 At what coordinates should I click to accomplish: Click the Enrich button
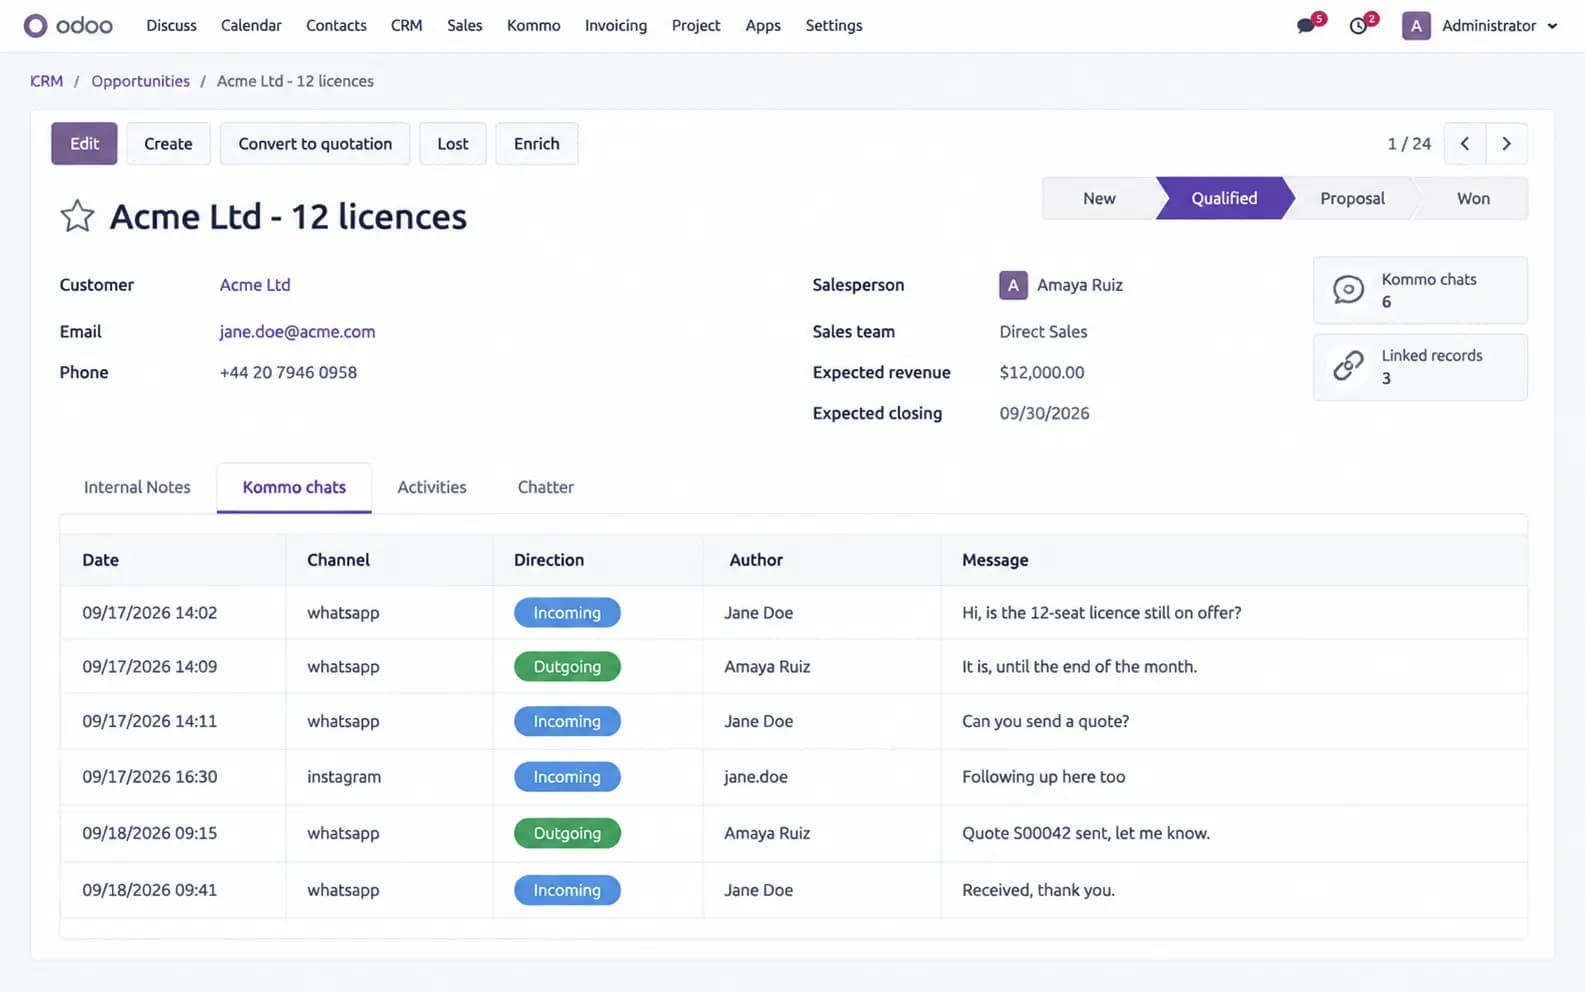[537, 144]
